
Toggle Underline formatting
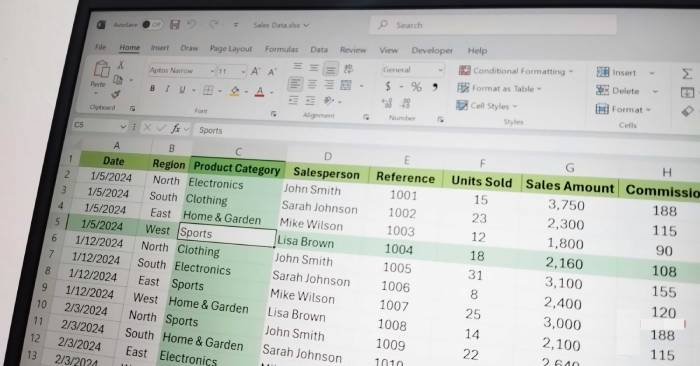(182, 90)
